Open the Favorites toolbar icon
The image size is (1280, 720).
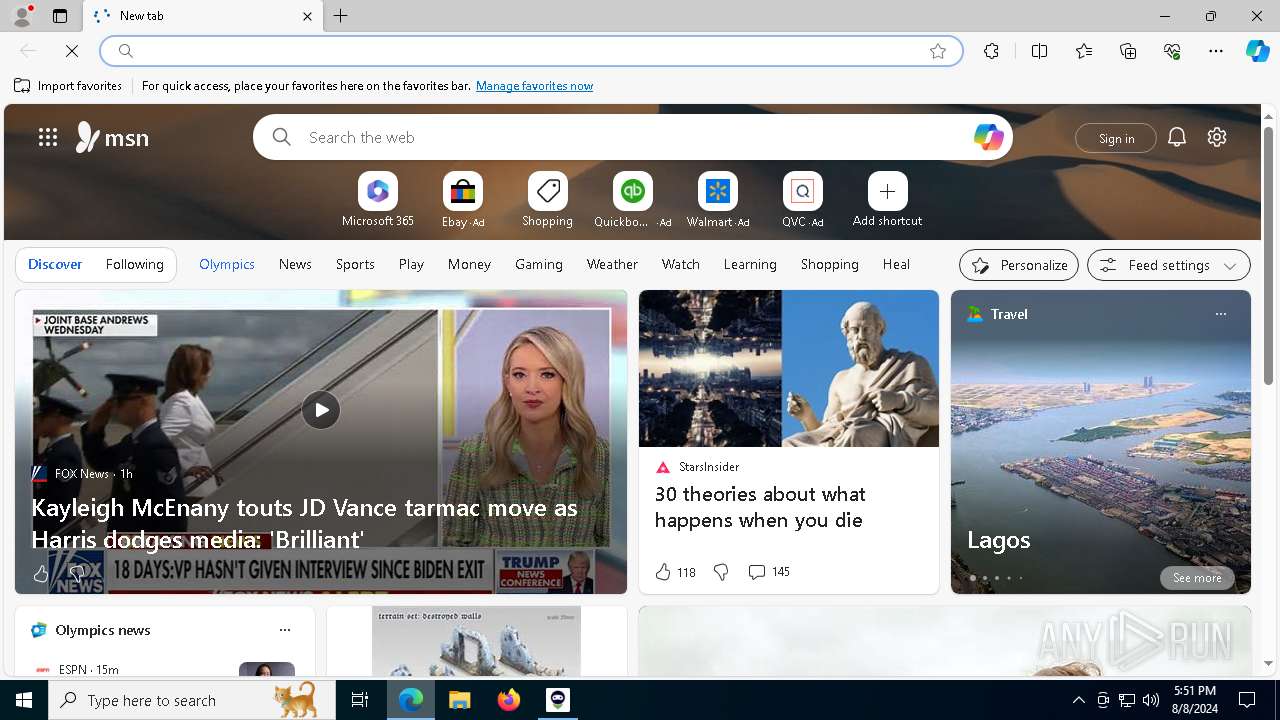click(x=1084, y=51)
